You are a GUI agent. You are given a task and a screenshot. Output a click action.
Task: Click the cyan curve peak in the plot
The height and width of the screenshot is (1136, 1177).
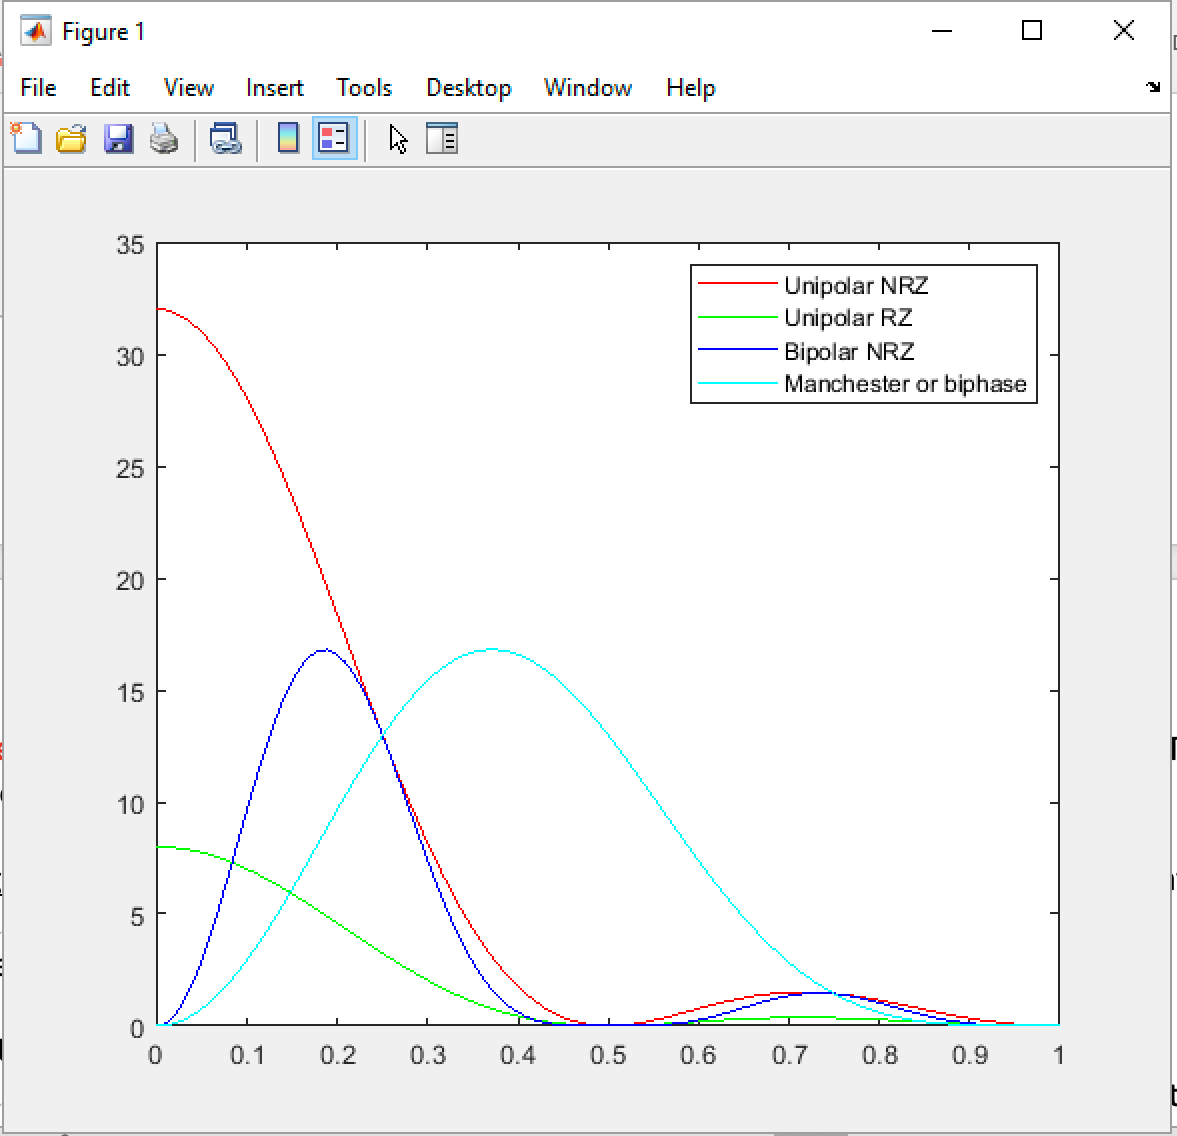(490, 649)
